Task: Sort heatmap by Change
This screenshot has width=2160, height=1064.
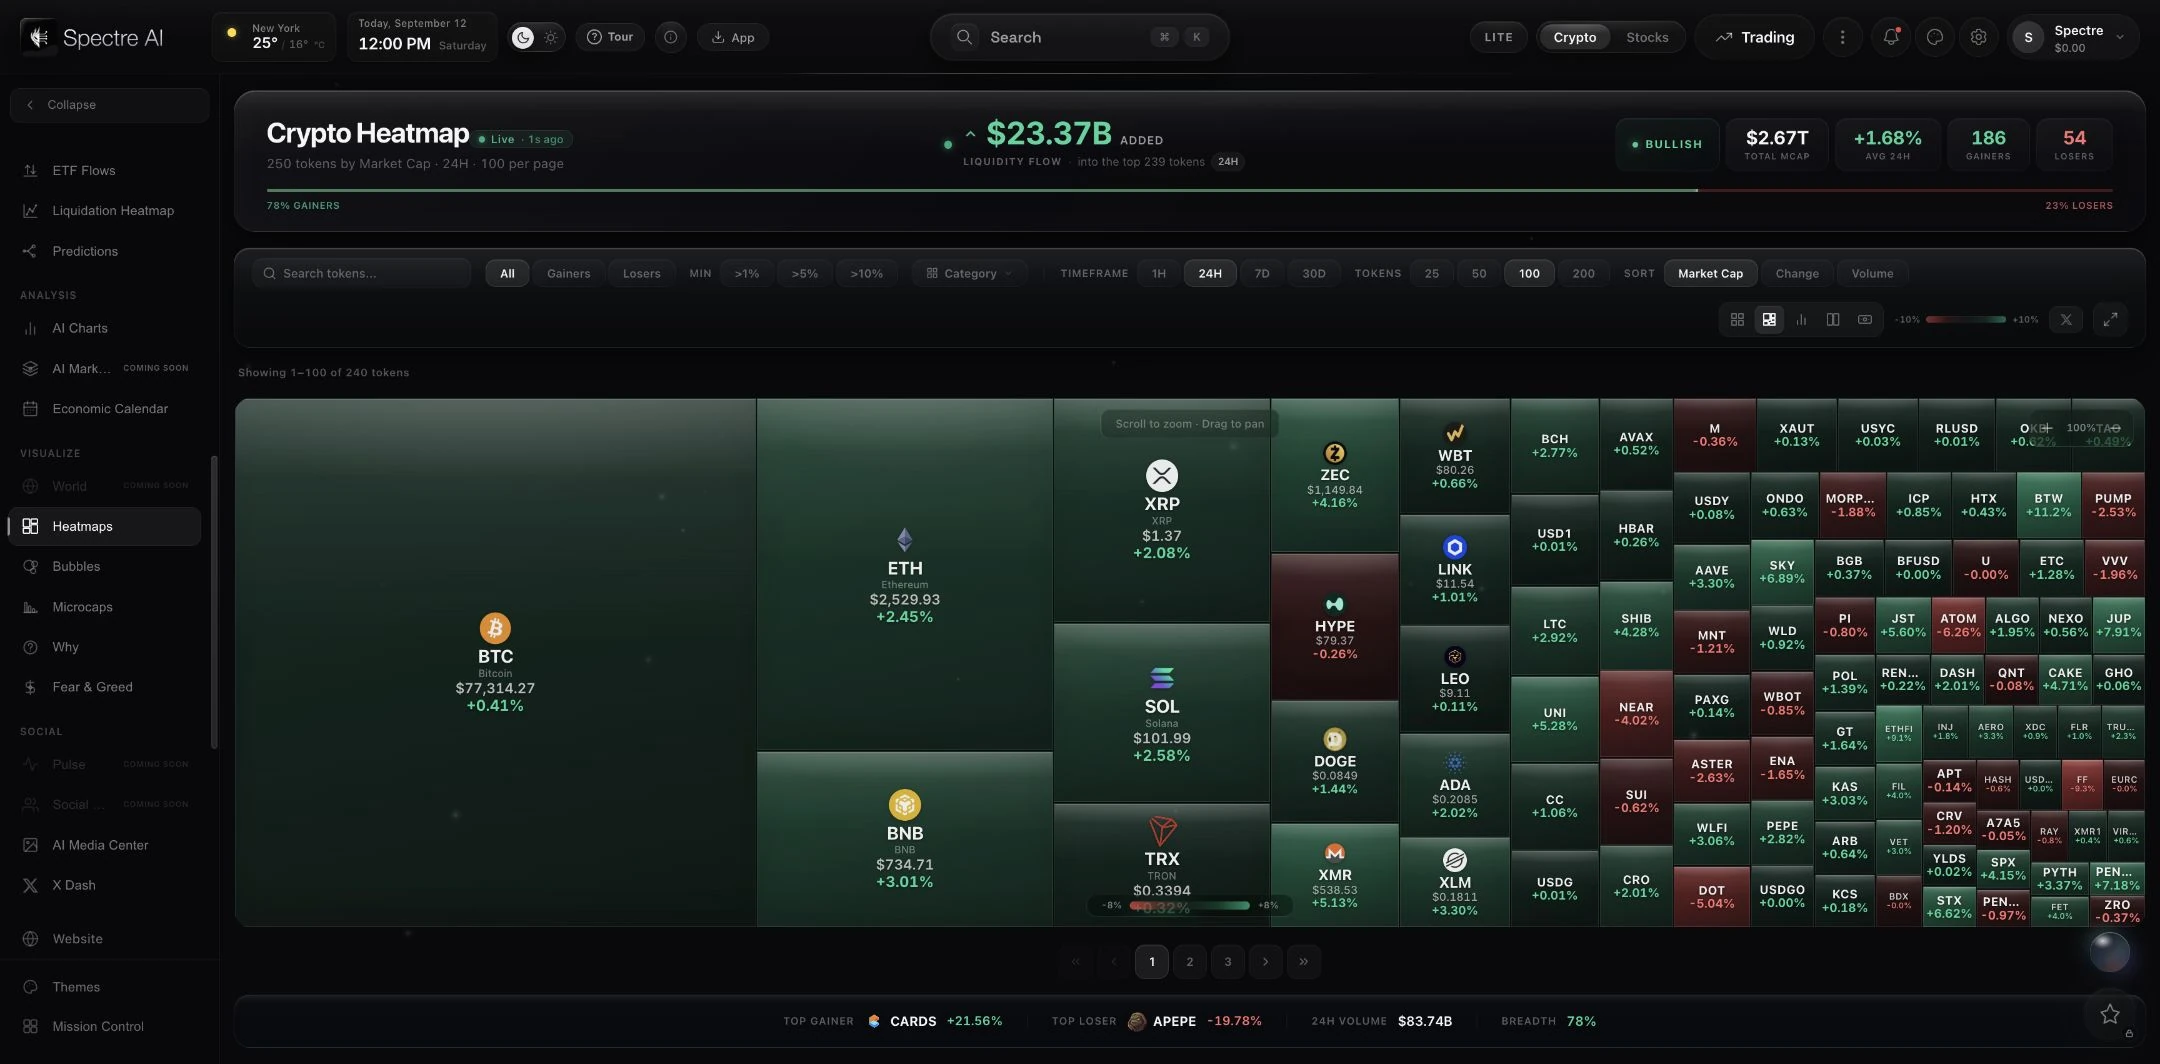Action: point(1797,273)
